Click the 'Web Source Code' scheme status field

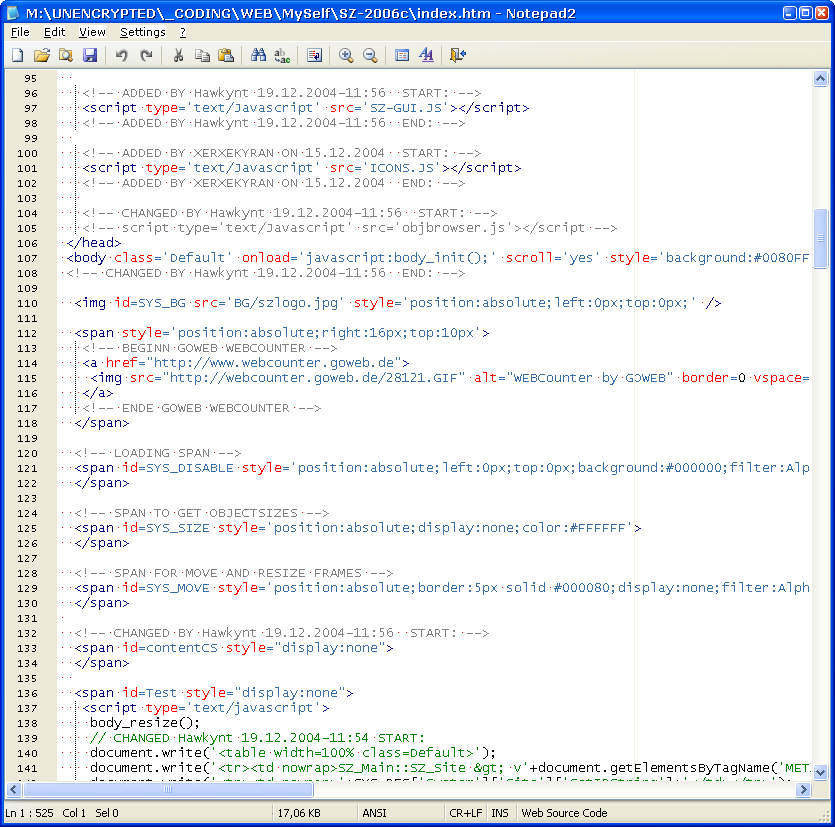[564, 813]
